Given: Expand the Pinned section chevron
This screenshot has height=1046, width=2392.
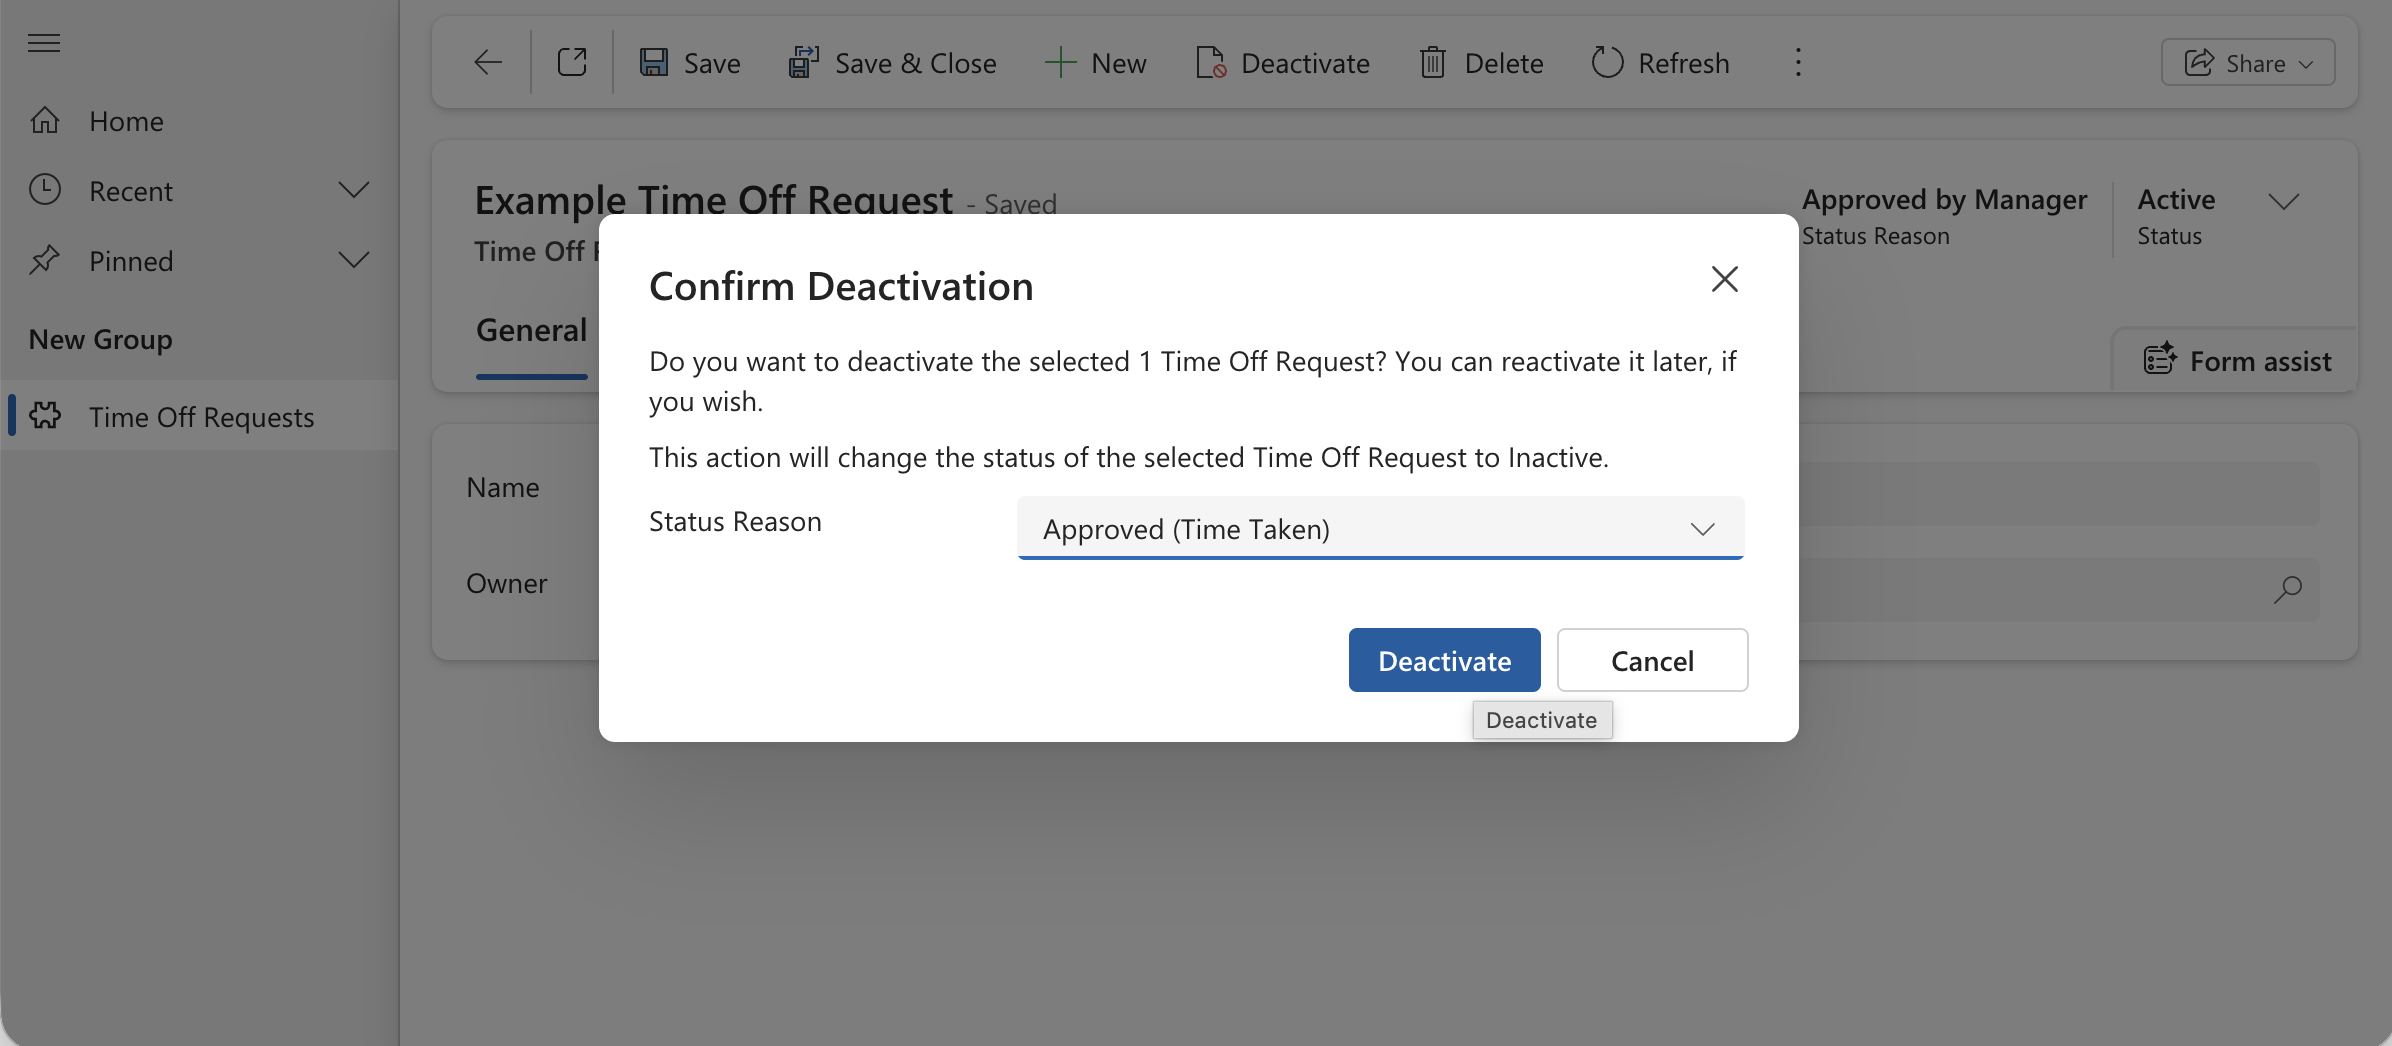Looking at the screenshot, I should coord(354,260).
